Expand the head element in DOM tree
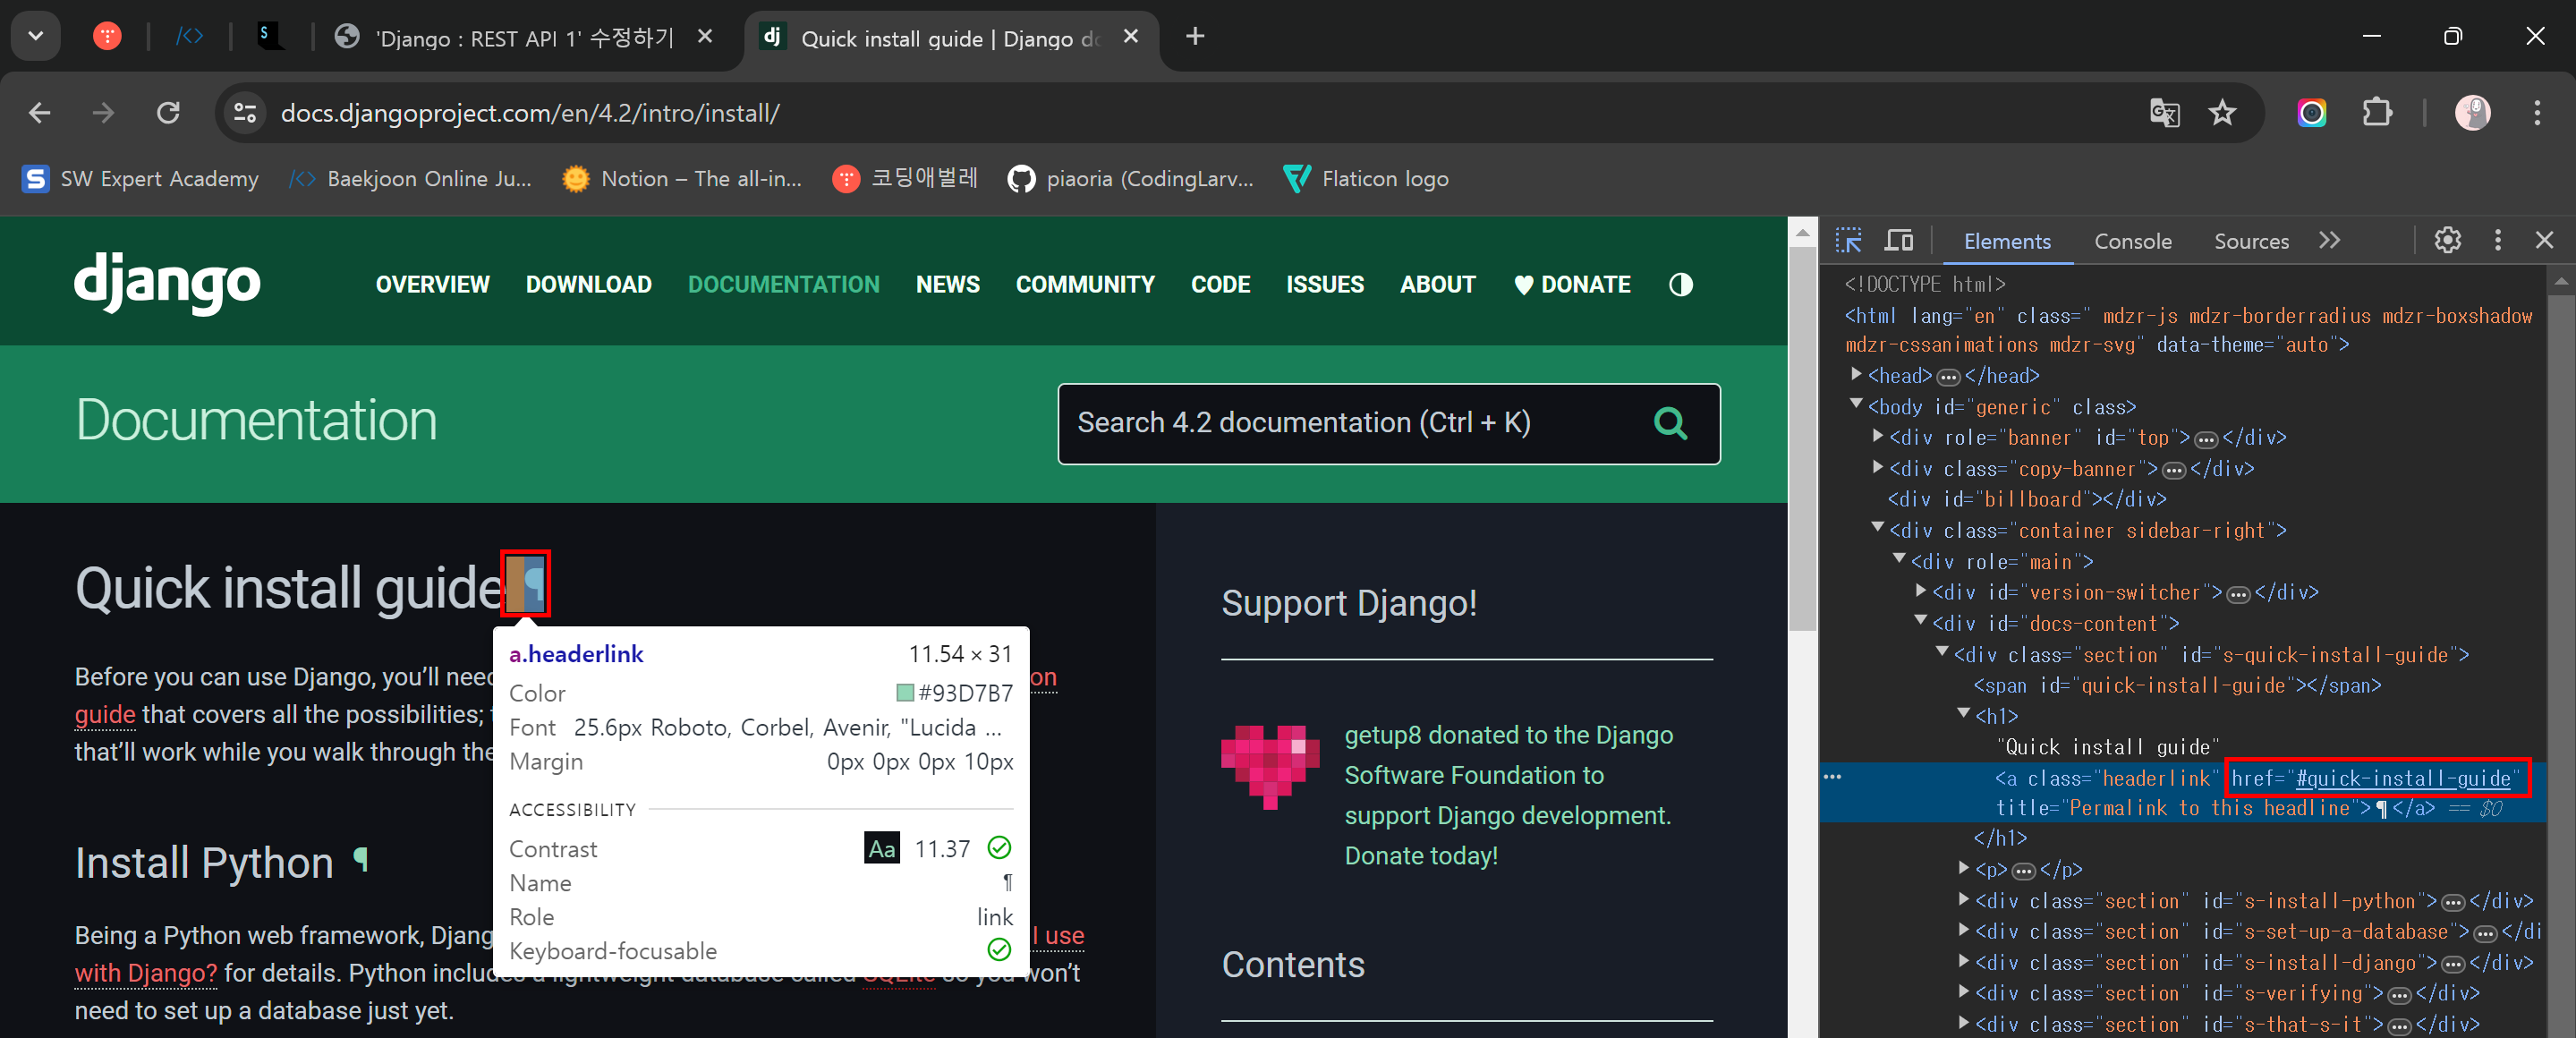Viewport: 2576px width, 1038px height. 1856,375
